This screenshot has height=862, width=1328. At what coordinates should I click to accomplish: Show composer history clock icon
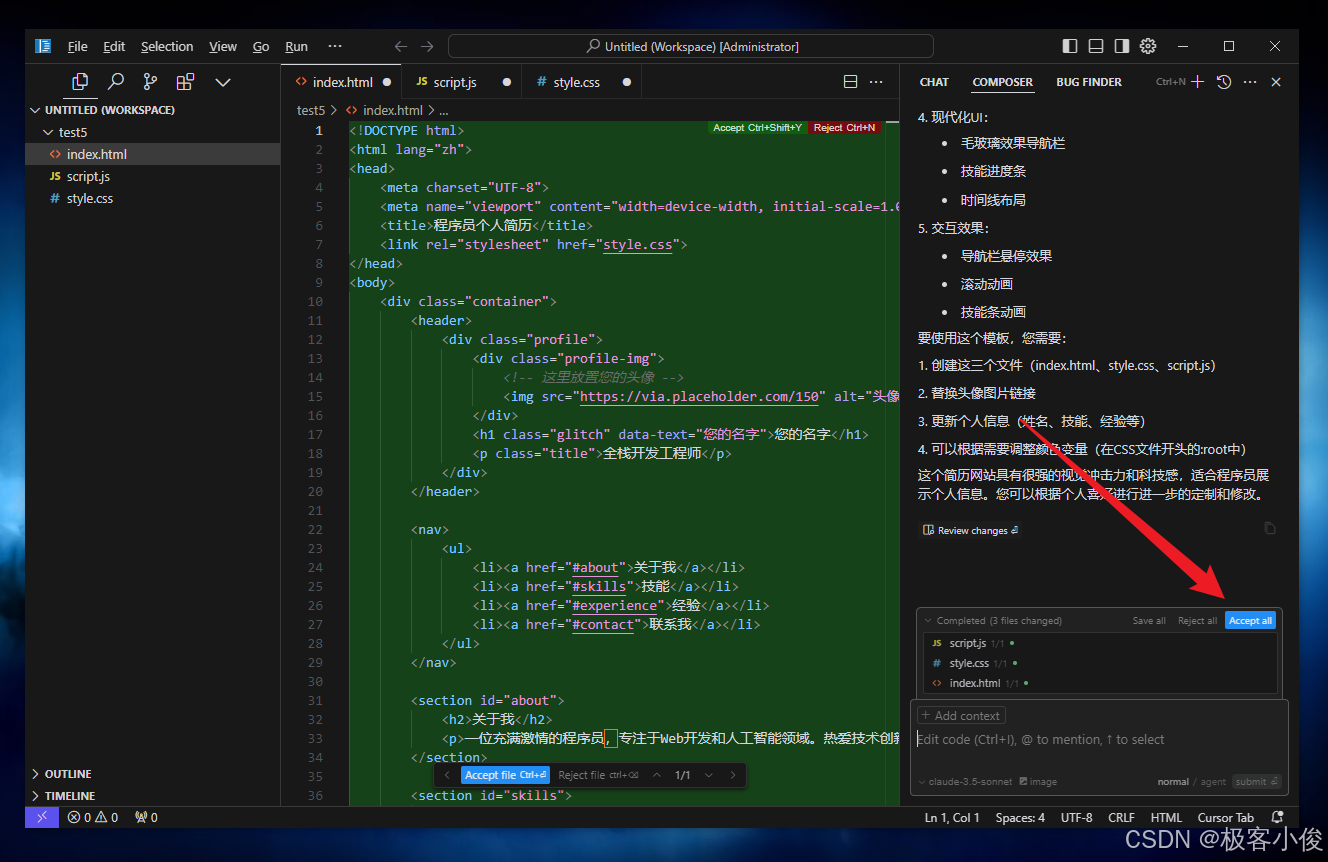(1224, 82)
